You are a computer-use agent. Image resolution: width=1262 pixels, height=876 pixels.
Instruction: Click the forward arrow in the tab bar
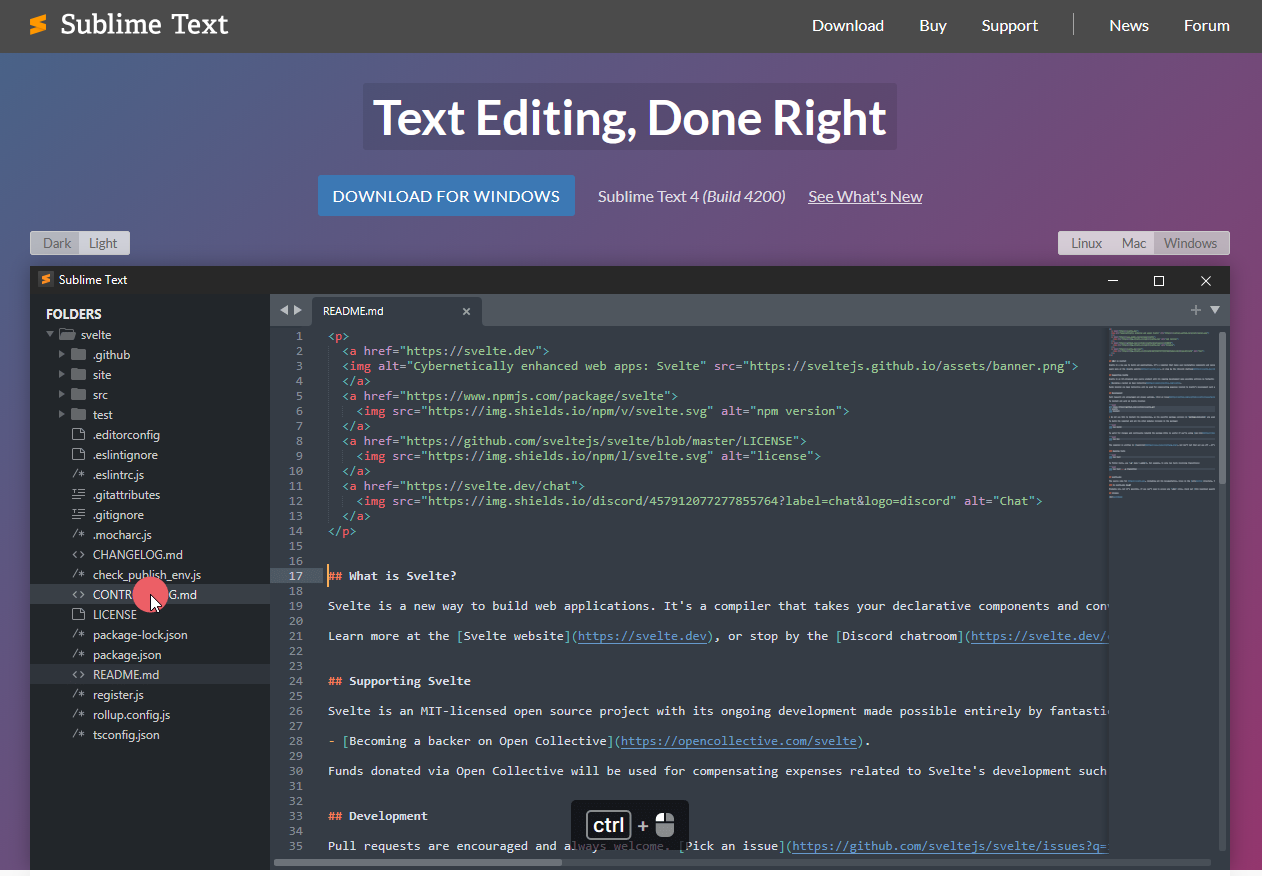click(297, 311)
